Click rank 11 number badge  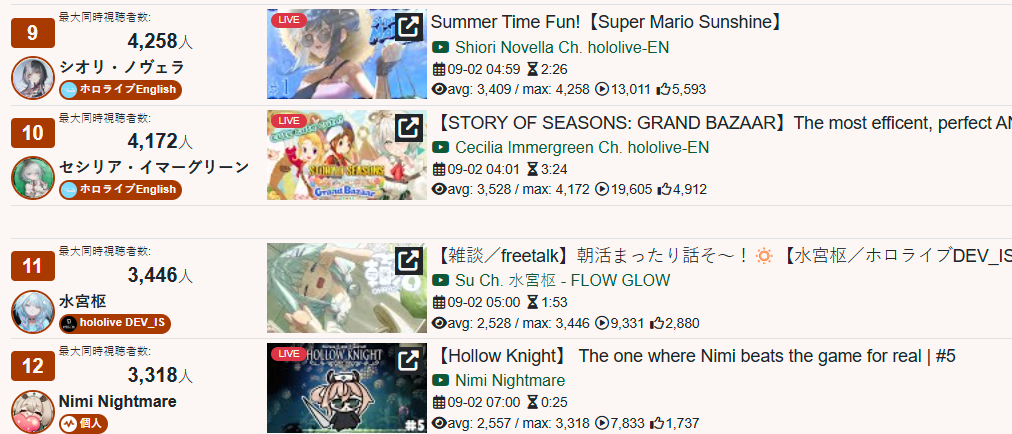pyautogui.click(x=33, y=266)
